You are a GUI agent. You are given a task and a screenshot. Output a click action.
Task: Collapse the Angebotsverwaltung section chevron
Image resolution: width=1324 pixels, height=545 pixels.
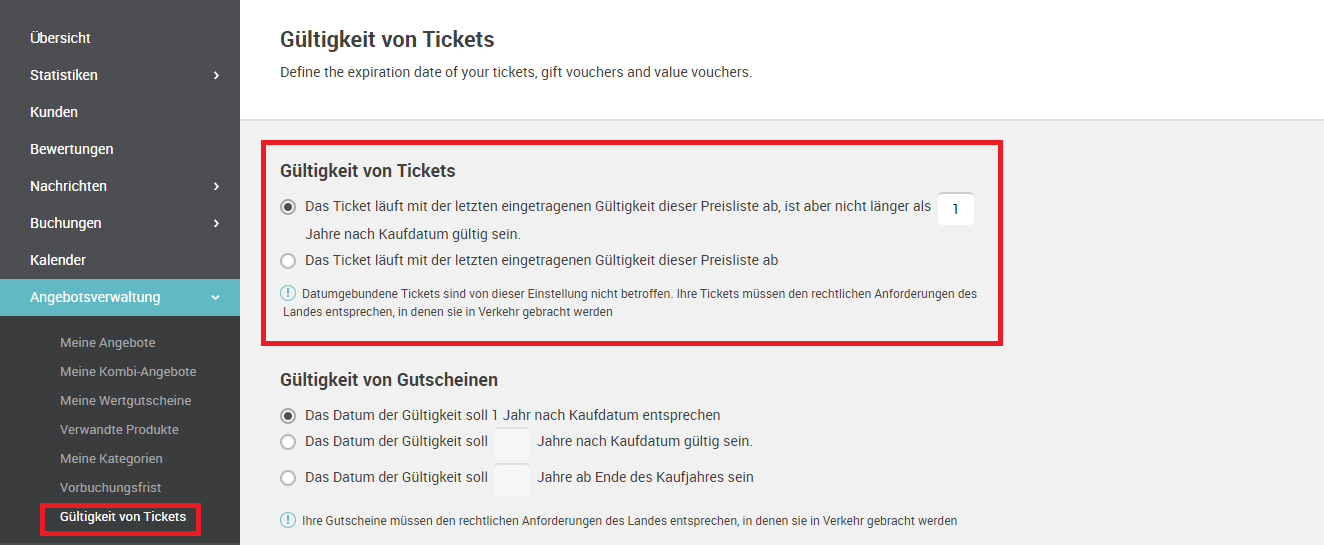click(216, 297)
